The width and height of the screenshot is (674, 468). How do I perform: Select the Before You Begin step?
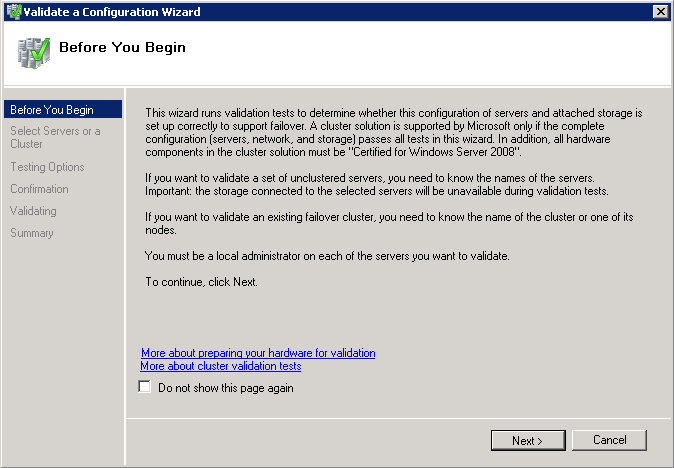click(52, 110)
